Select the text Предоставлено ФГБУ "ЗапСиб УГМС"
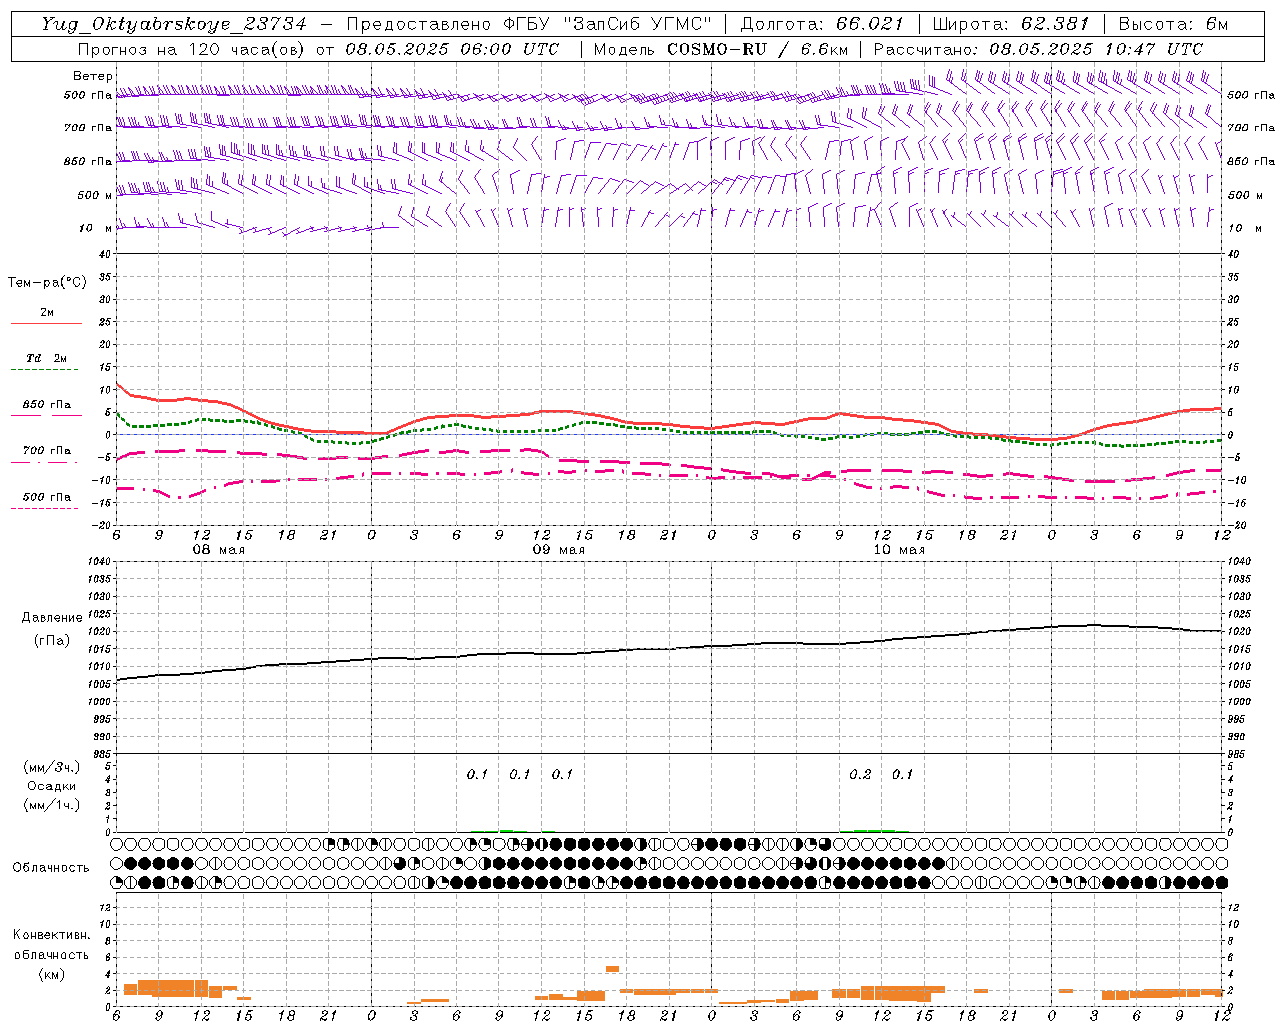This screenshot has width=1280, height=1024. pos(529,24)
